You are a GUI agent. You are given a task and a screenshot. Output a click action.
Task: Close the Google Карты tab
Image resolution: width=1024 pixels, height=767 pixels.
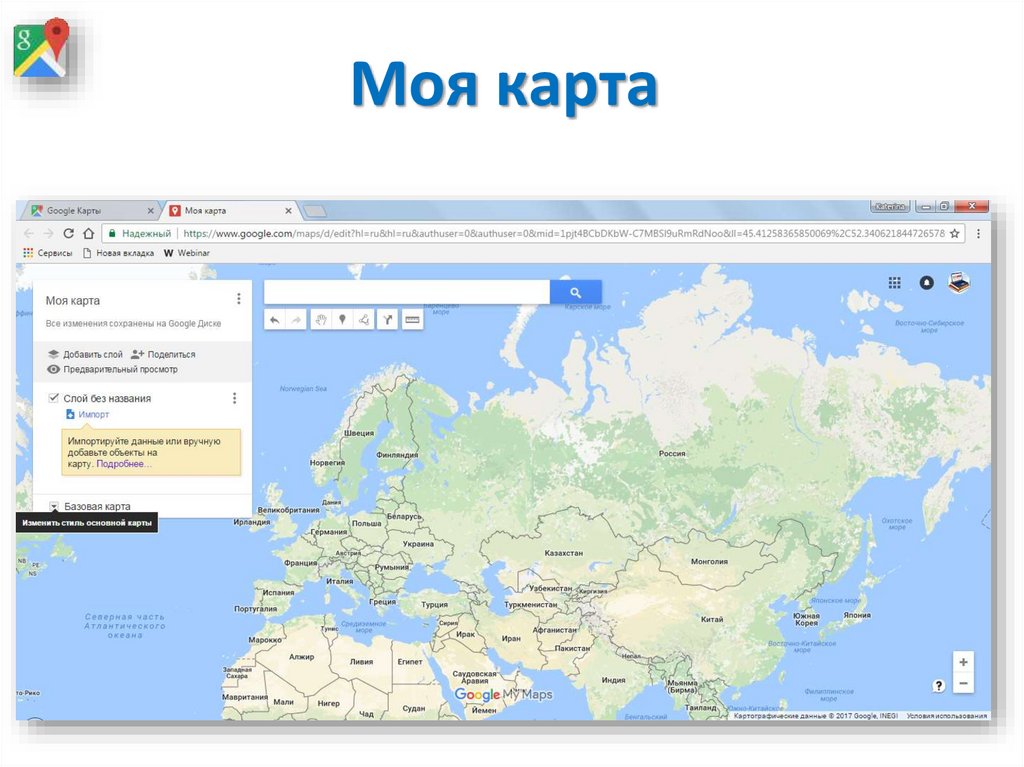pyautogui.click(x=151, y=210)
